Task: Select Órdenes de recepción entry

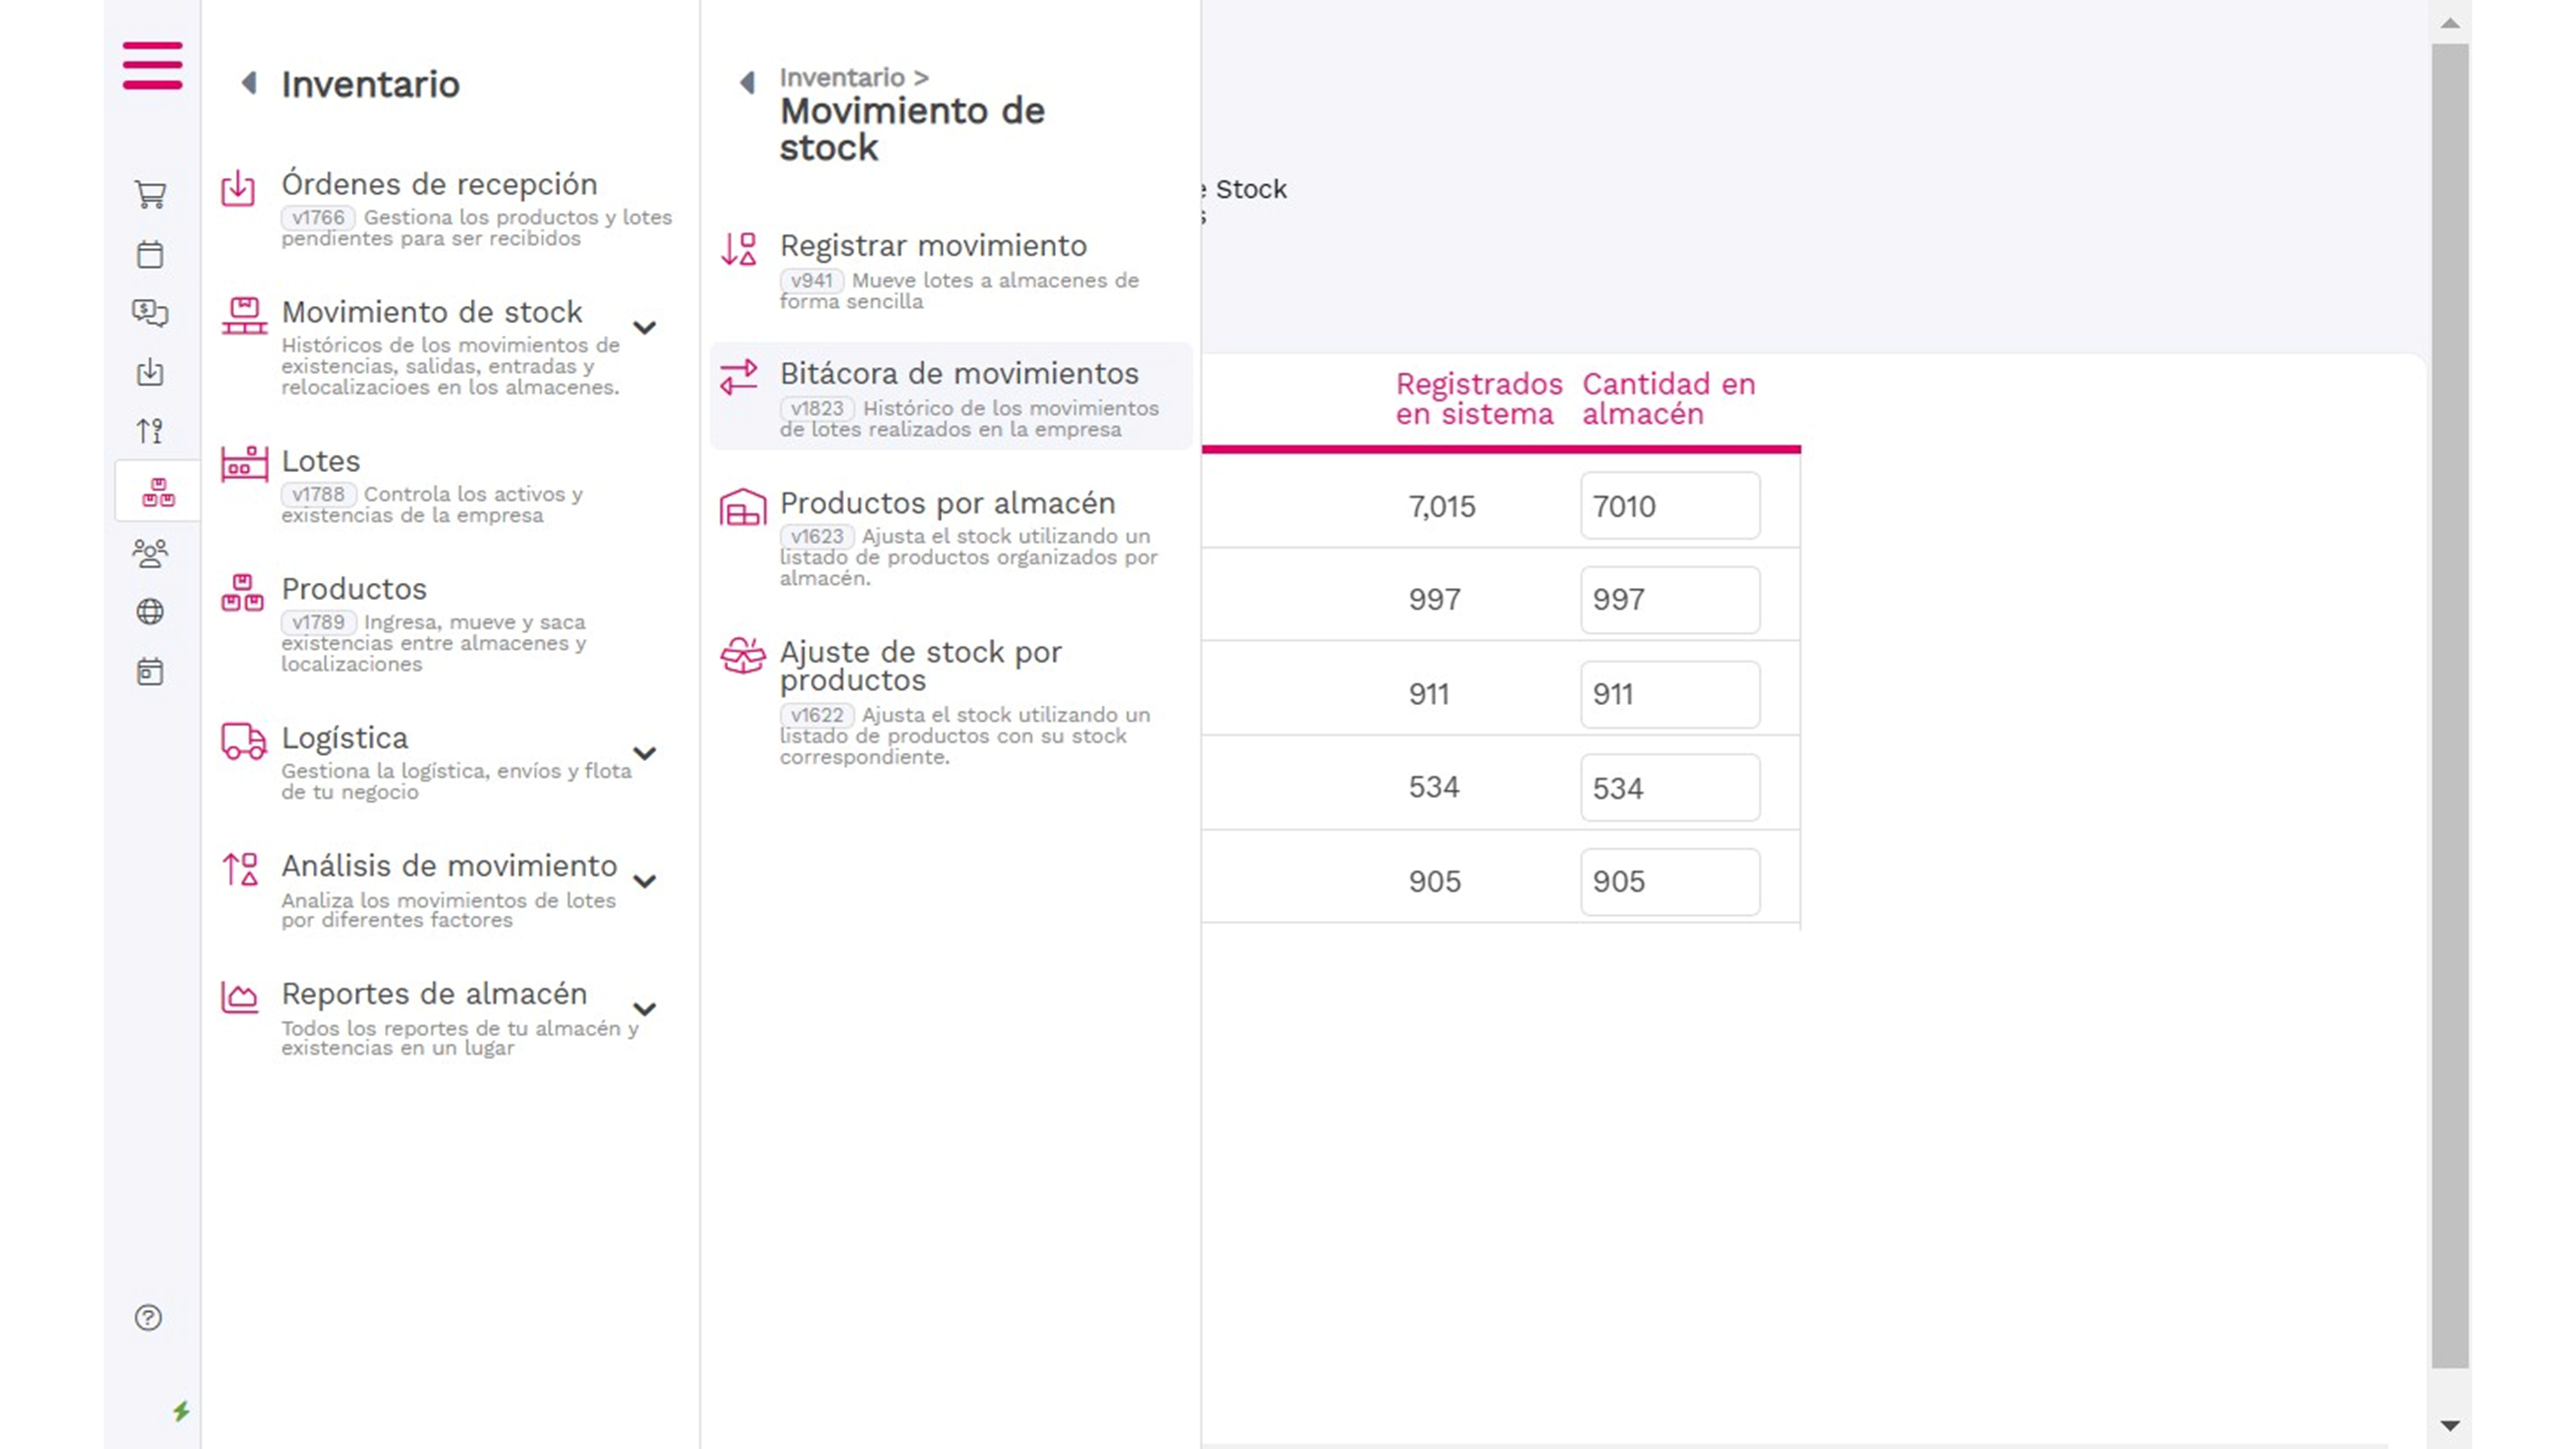Action: 438,185
